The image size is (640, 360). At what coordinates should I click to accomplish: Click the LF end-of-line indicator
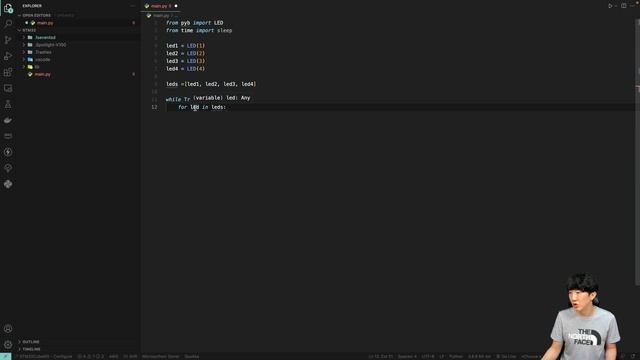pyautogui.click(x=442, y=356)
